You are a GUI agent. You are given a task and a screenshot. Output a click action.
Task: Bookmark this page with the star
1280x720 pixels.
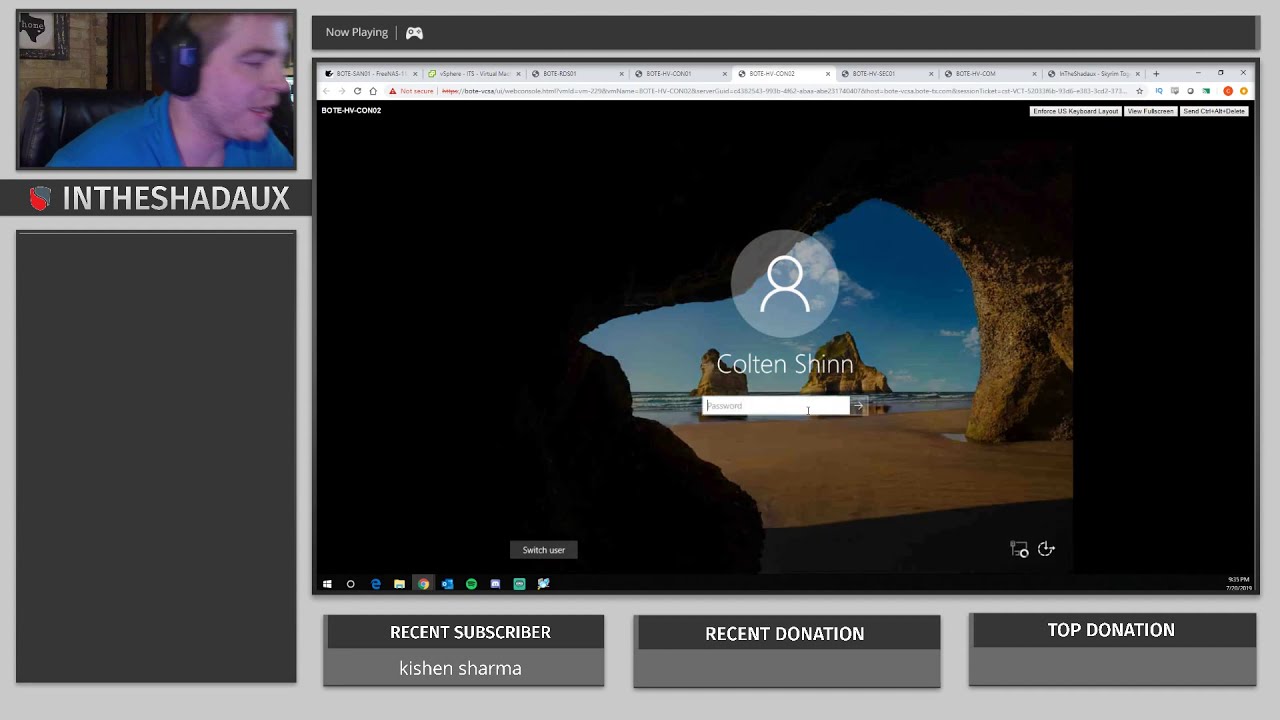pyautogui.click(x=1139, y=91)
